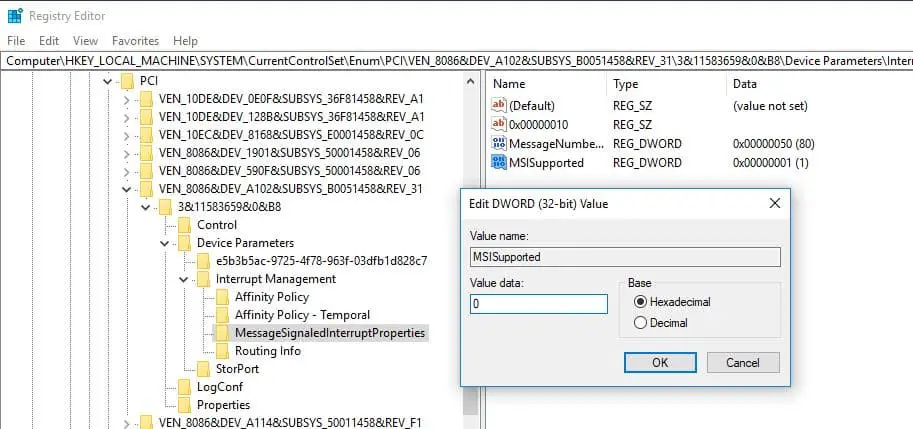Close the Edit DWORD dialog with X
This screenshot has width=913, height=429.
[774, 203]
